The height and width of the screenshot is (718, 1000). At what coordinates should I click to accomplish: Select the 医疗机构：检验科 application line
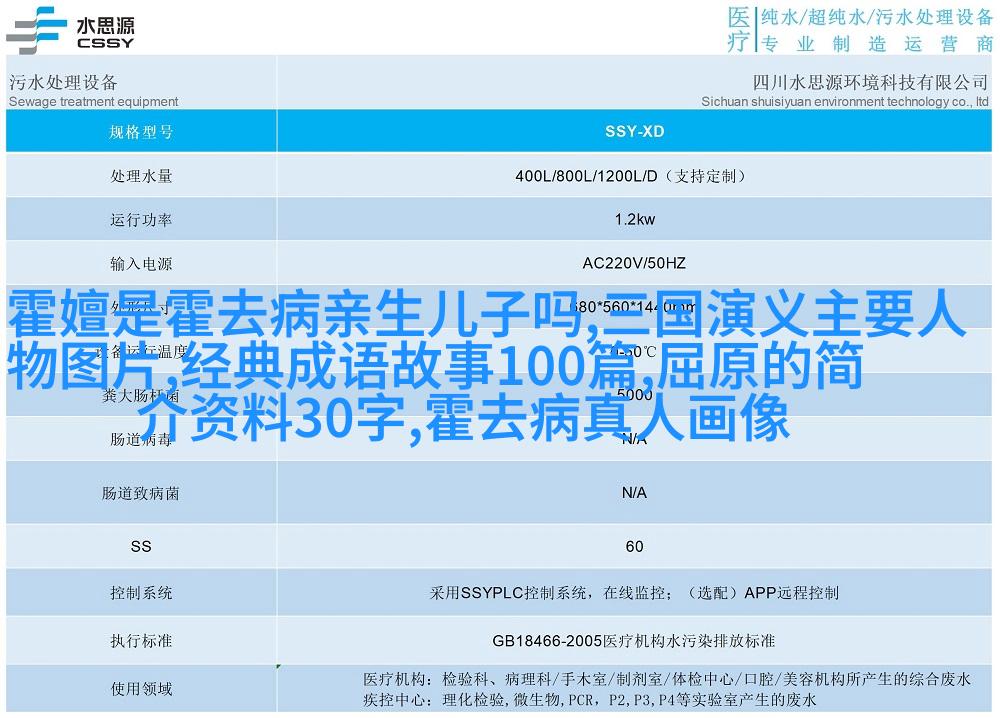pos(666,679)
